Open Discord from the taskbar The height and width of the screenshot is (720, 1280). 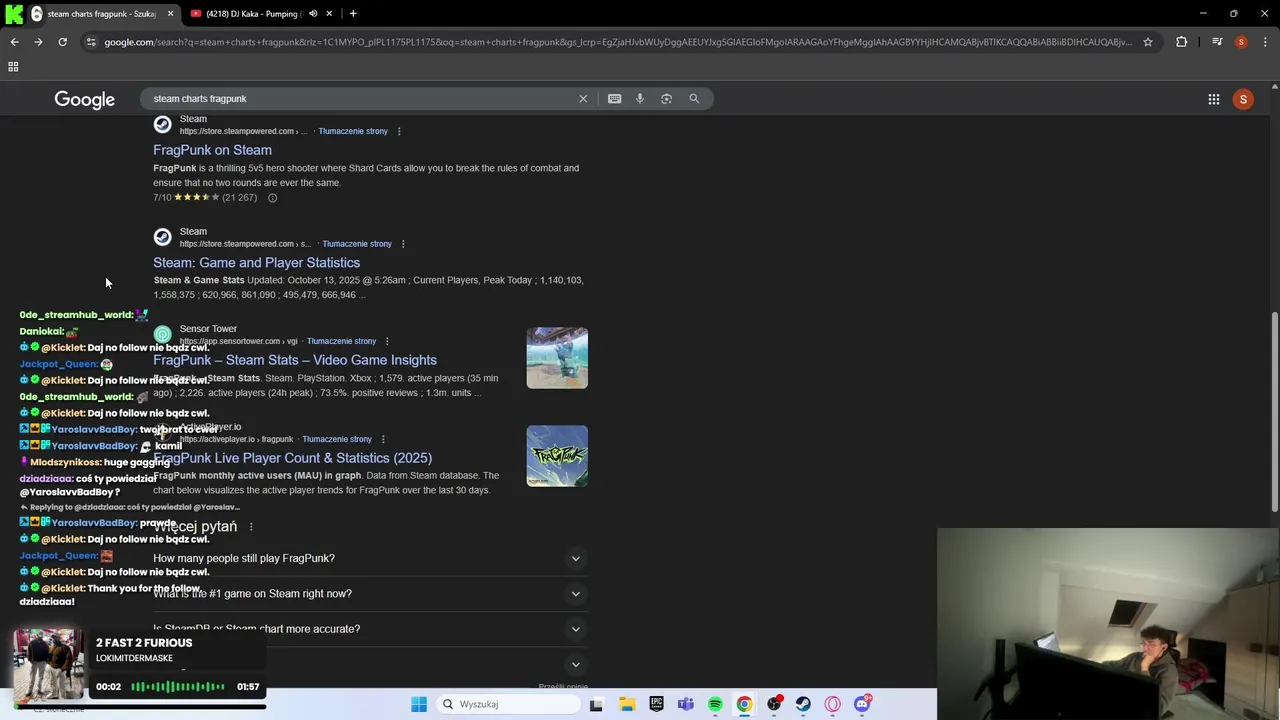point(862,704)
